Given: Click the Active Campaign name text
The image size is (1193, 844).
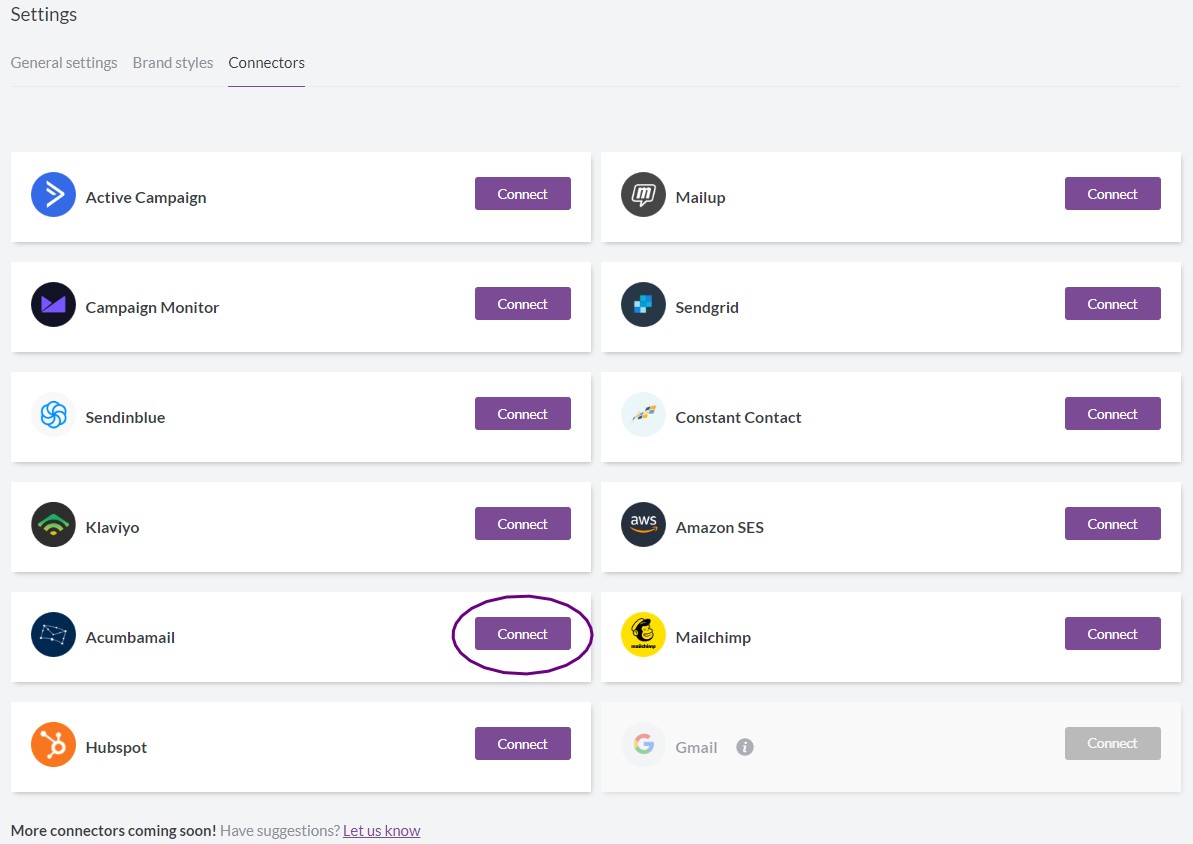Looking at the screenshot, I should (146, 198).
